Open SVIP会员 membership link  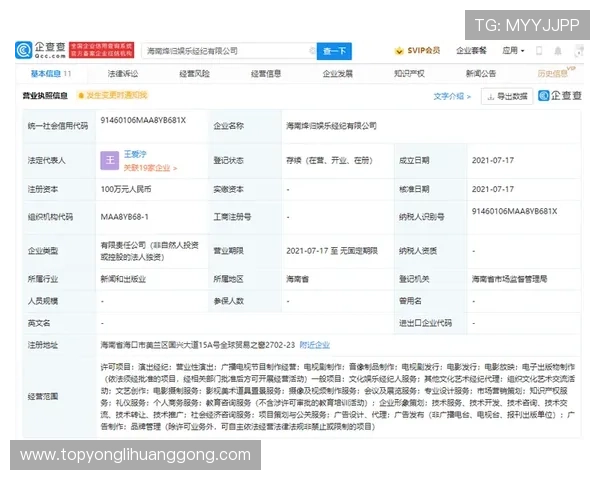423,51
